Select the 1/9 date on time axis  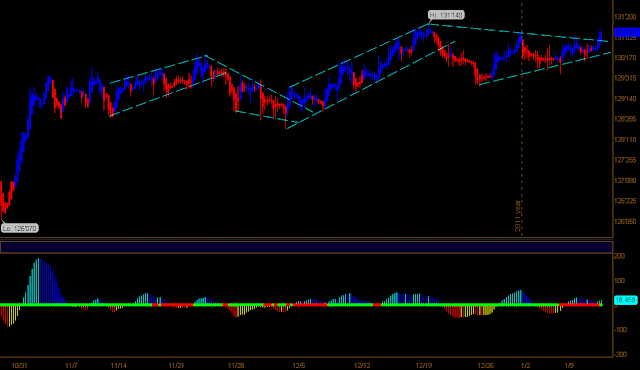pos(569,366)
